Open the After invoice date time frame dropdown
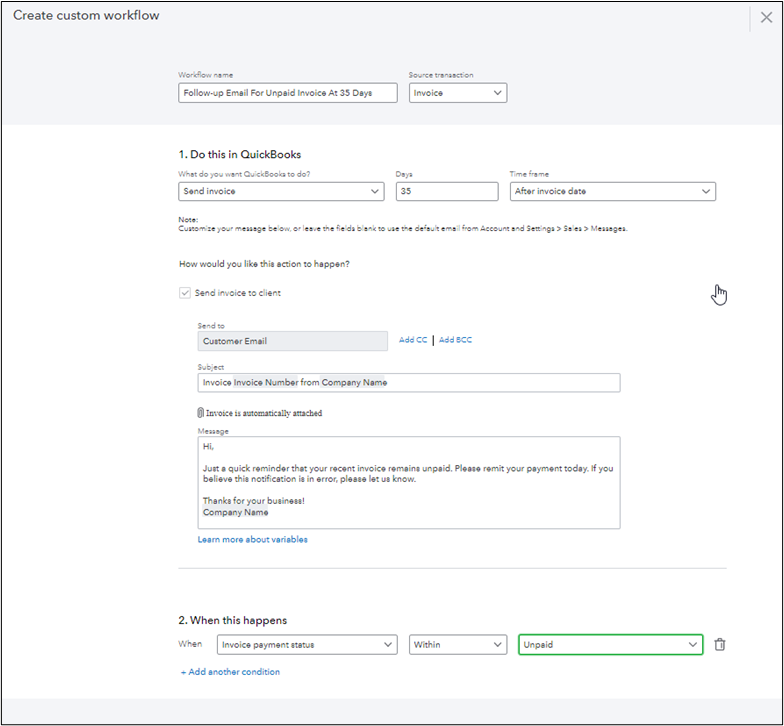Image resolution: width=784 pixels, height=726 pixels. 612,192
